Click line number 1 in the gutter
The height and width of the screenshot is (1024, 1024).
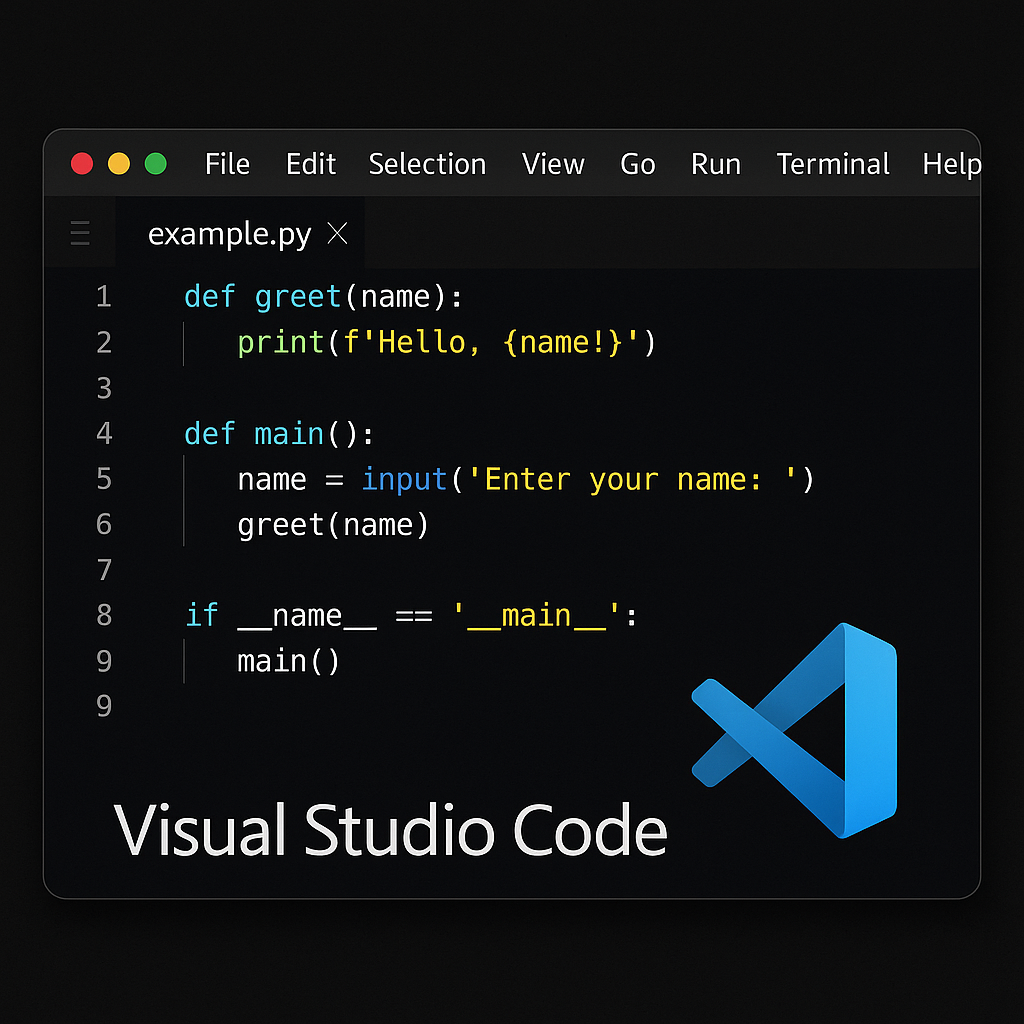point(104,297)
